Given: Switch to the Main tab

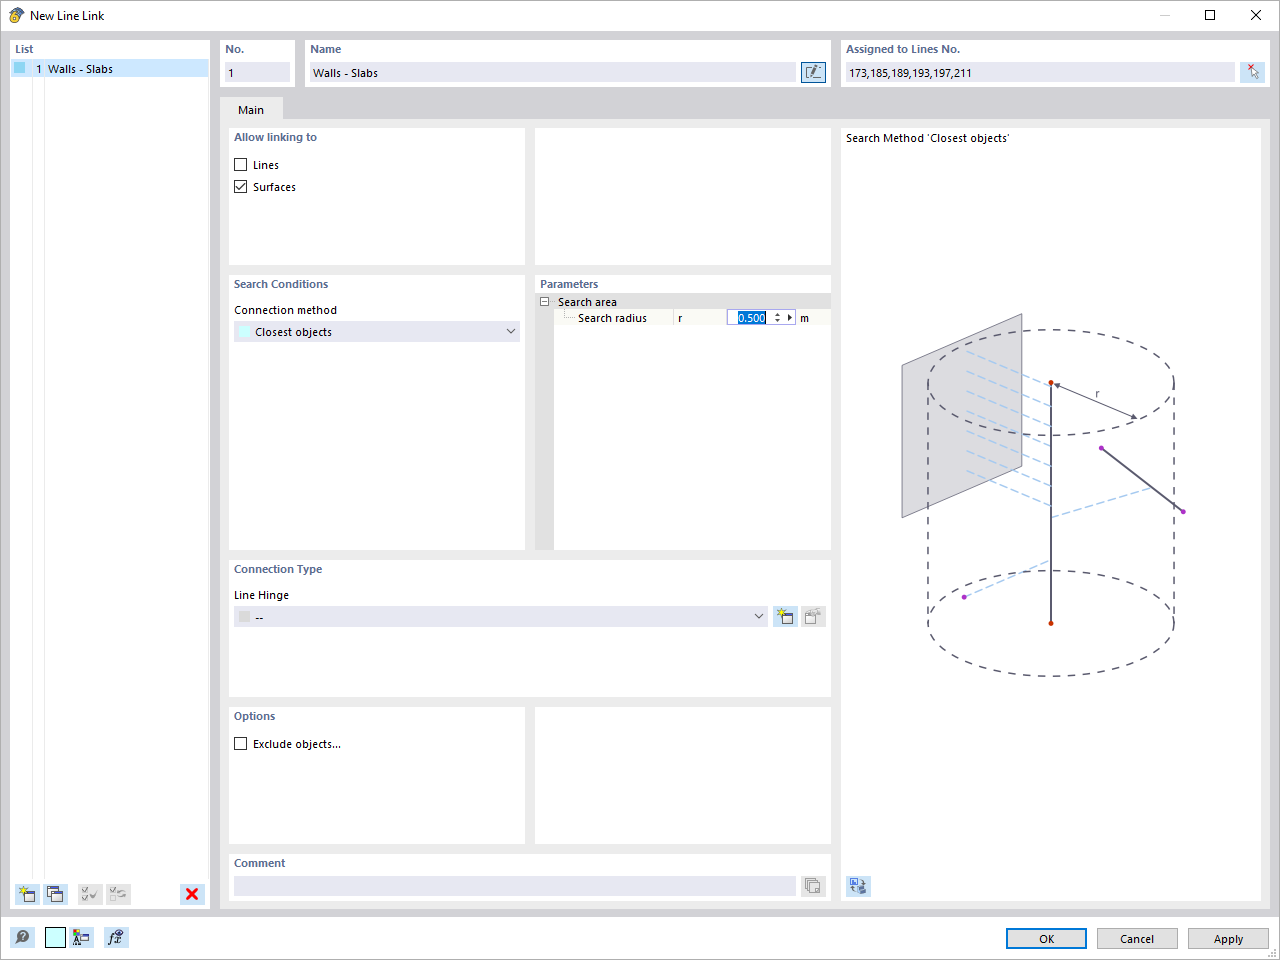Looking at the screenshot, I should tap(251, 109).
